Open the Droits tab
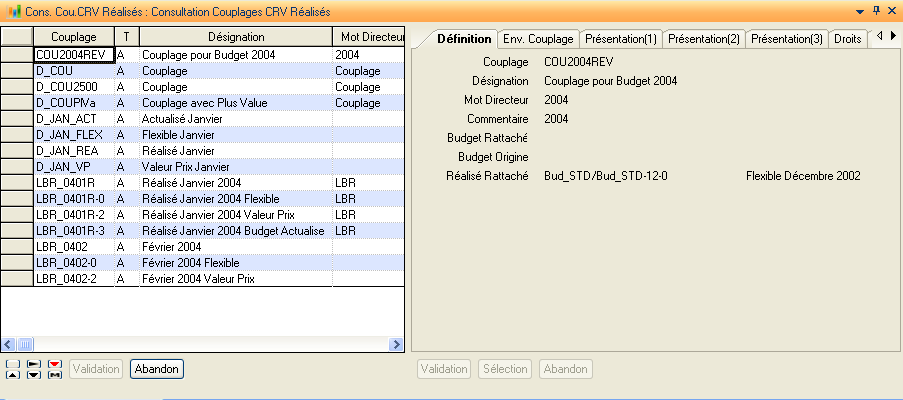The height and width of the screenshot is (400, 903). point(847,38)
